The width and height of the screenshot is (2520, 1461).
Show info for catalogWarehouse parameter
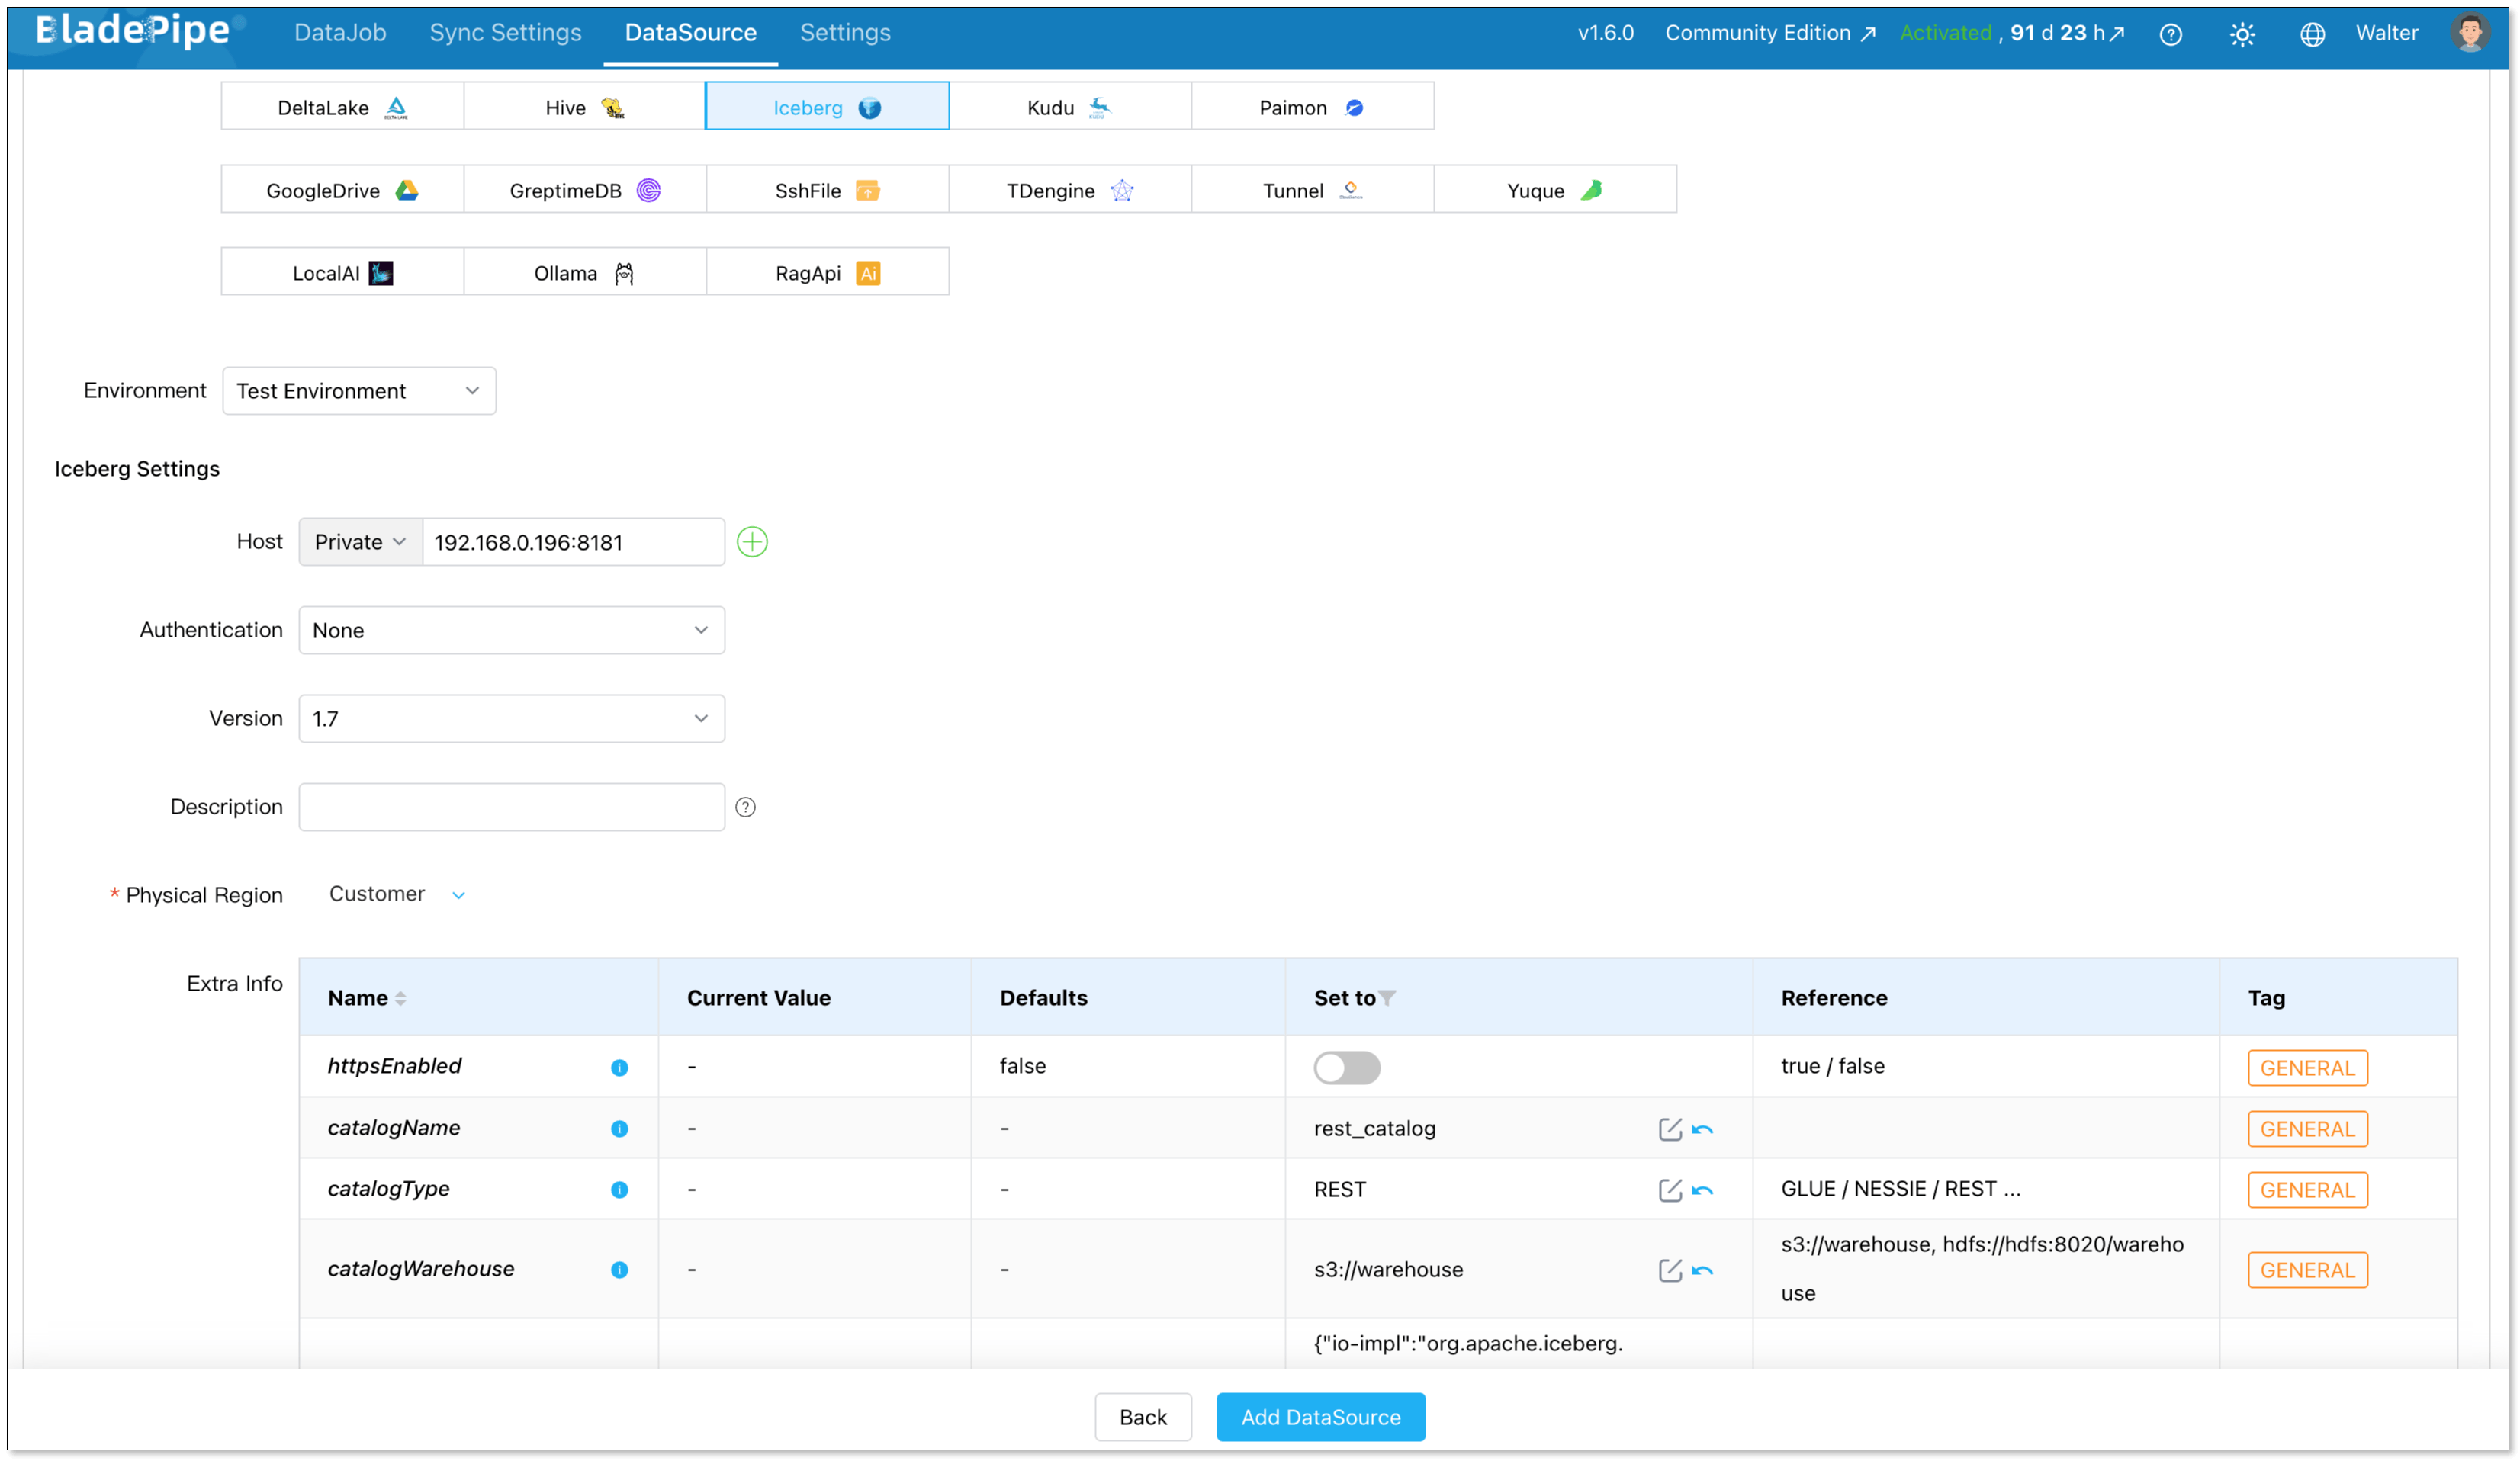point(619,1269)
